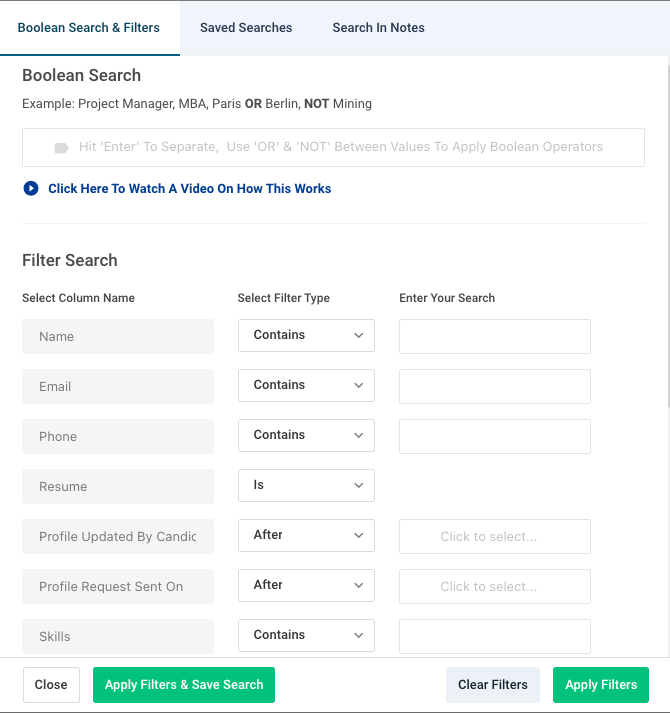Screen dimensions: 670x713
Task: Switch to the Saved Searches tab
Action: (x=246, y=28)
